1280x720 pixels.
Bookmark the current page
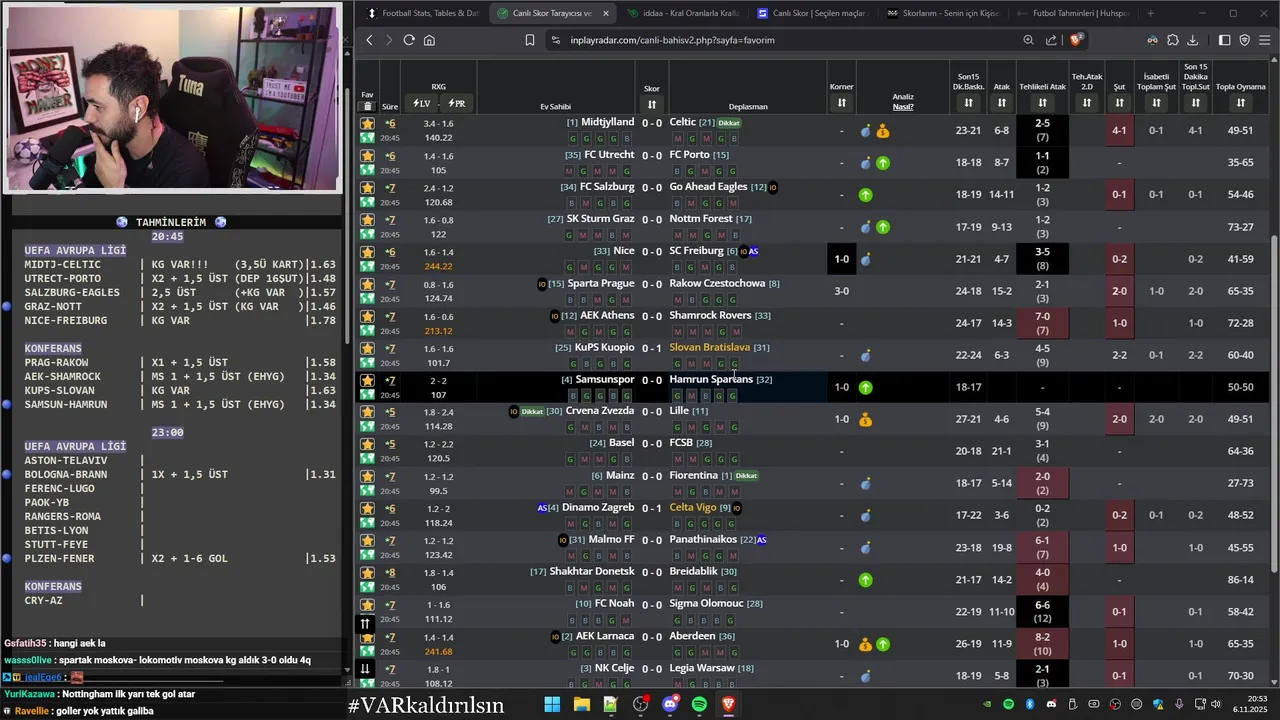[530, 40]
